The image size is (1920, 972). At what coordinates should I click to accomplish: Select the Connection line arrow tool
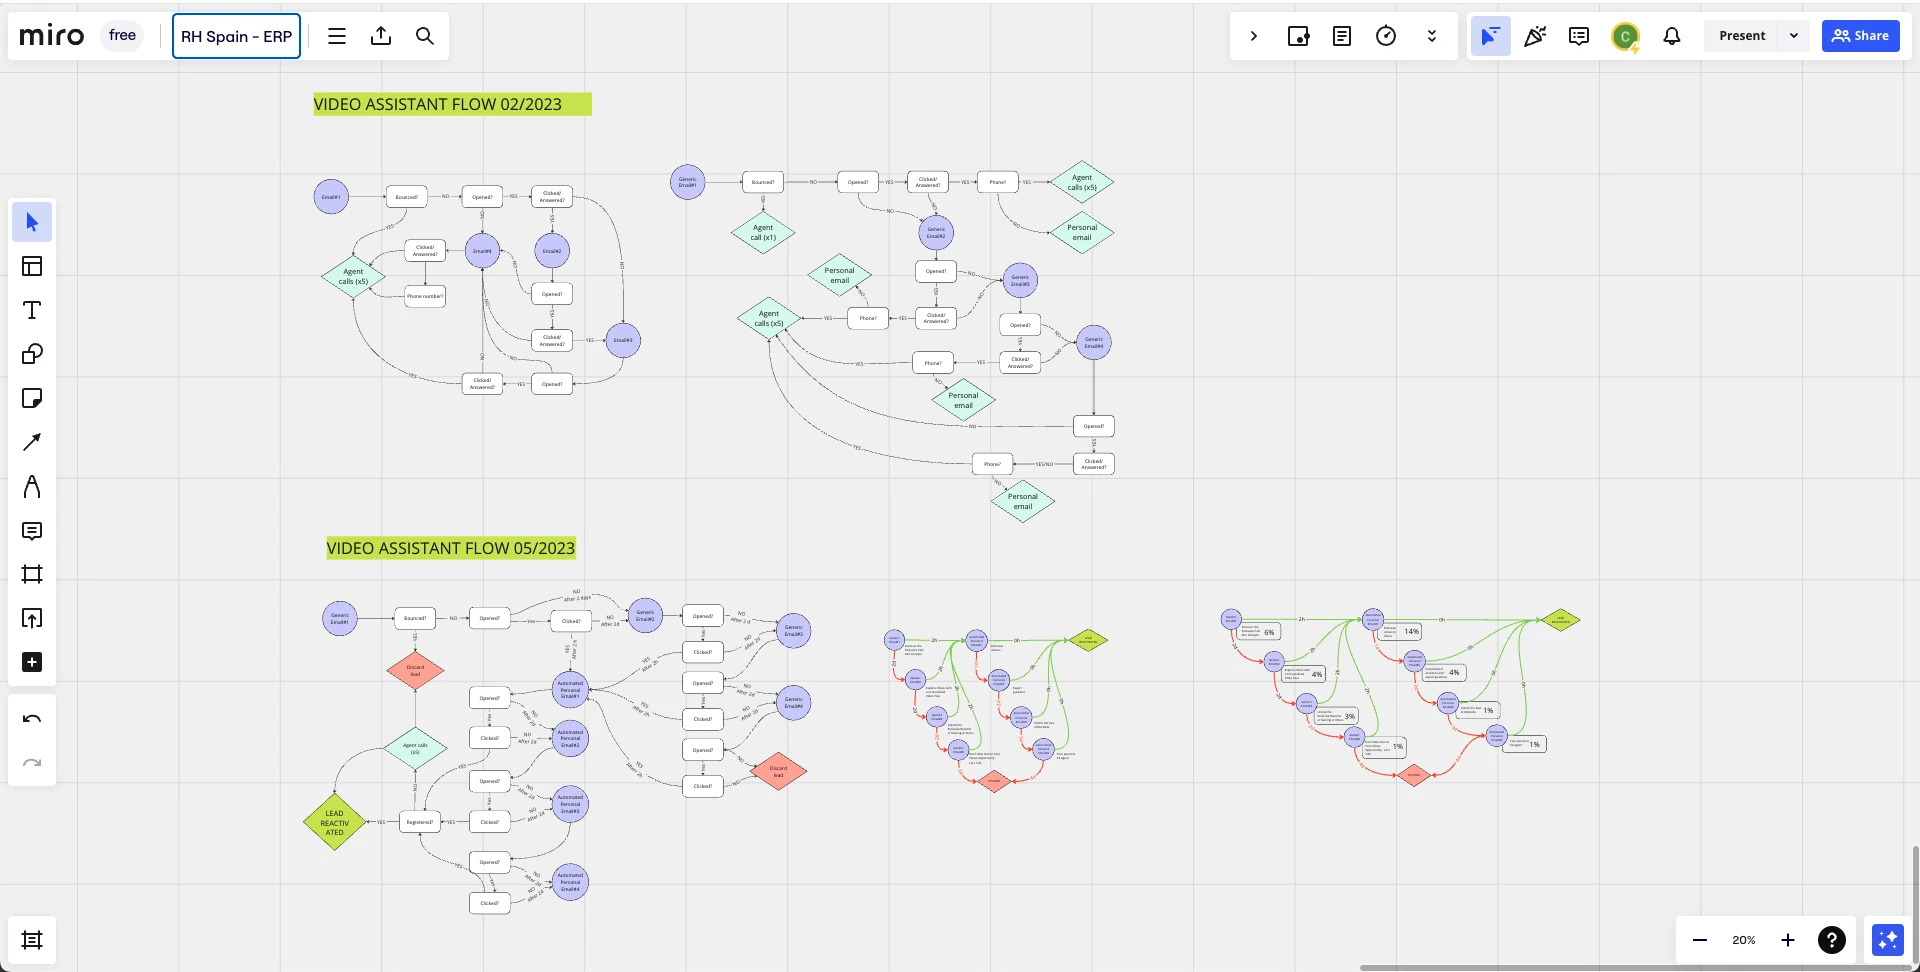point(32,442)
